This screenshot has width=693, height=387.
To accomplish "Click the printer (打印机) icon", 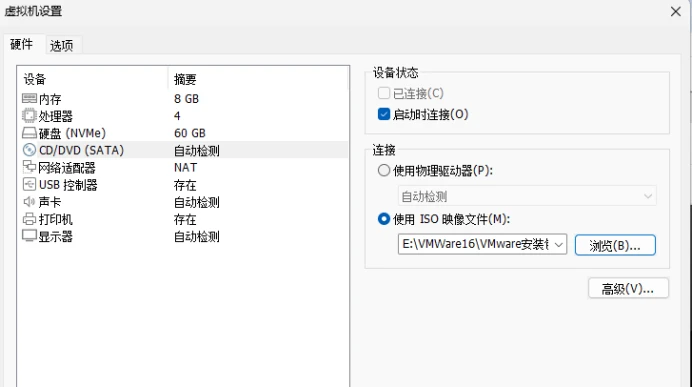I will [x=29, y=219].
